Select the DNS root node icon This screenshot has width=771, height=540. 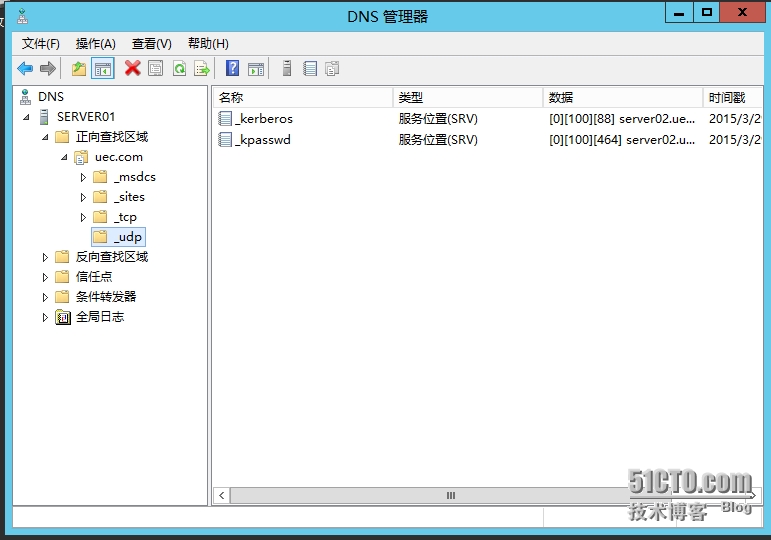26,96
